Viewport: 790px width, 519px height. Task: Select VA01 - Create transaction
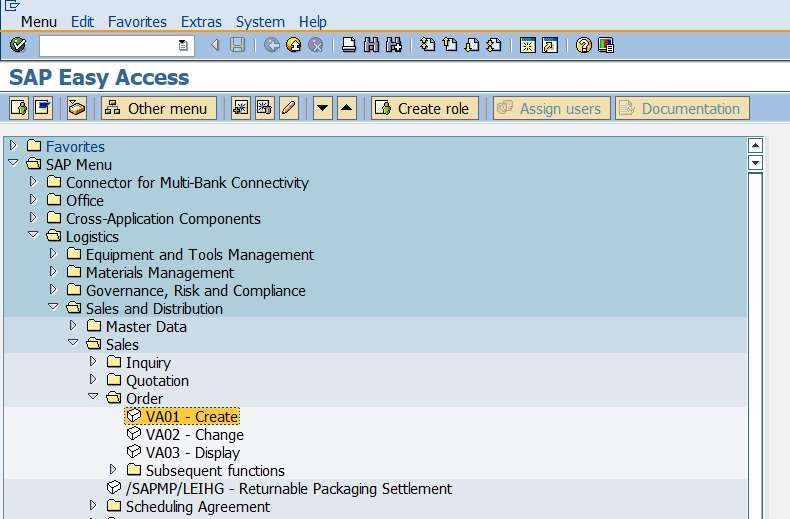point(182,416)
